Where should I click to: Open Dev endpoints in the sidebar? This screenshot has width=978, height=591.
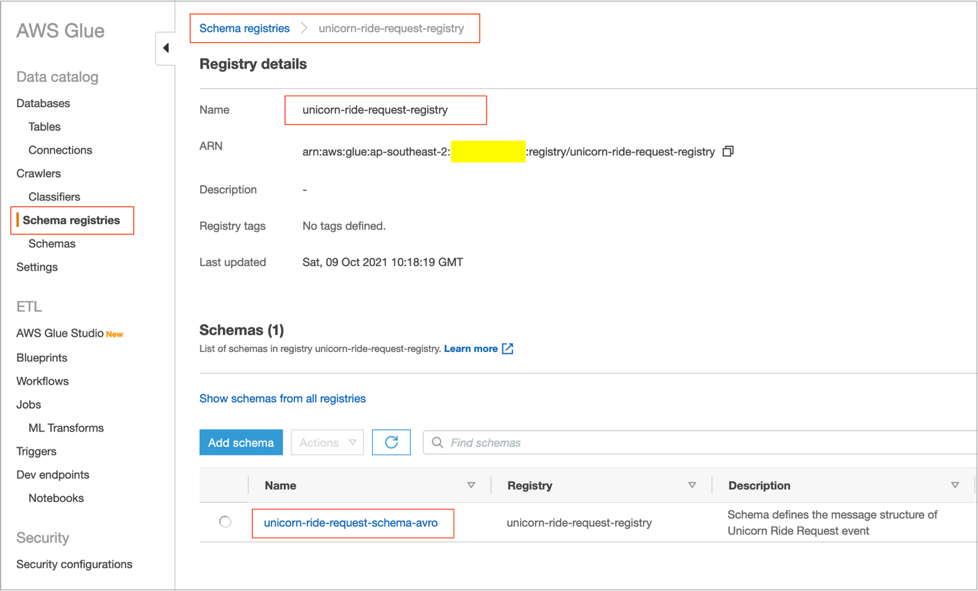coord(53,475)
